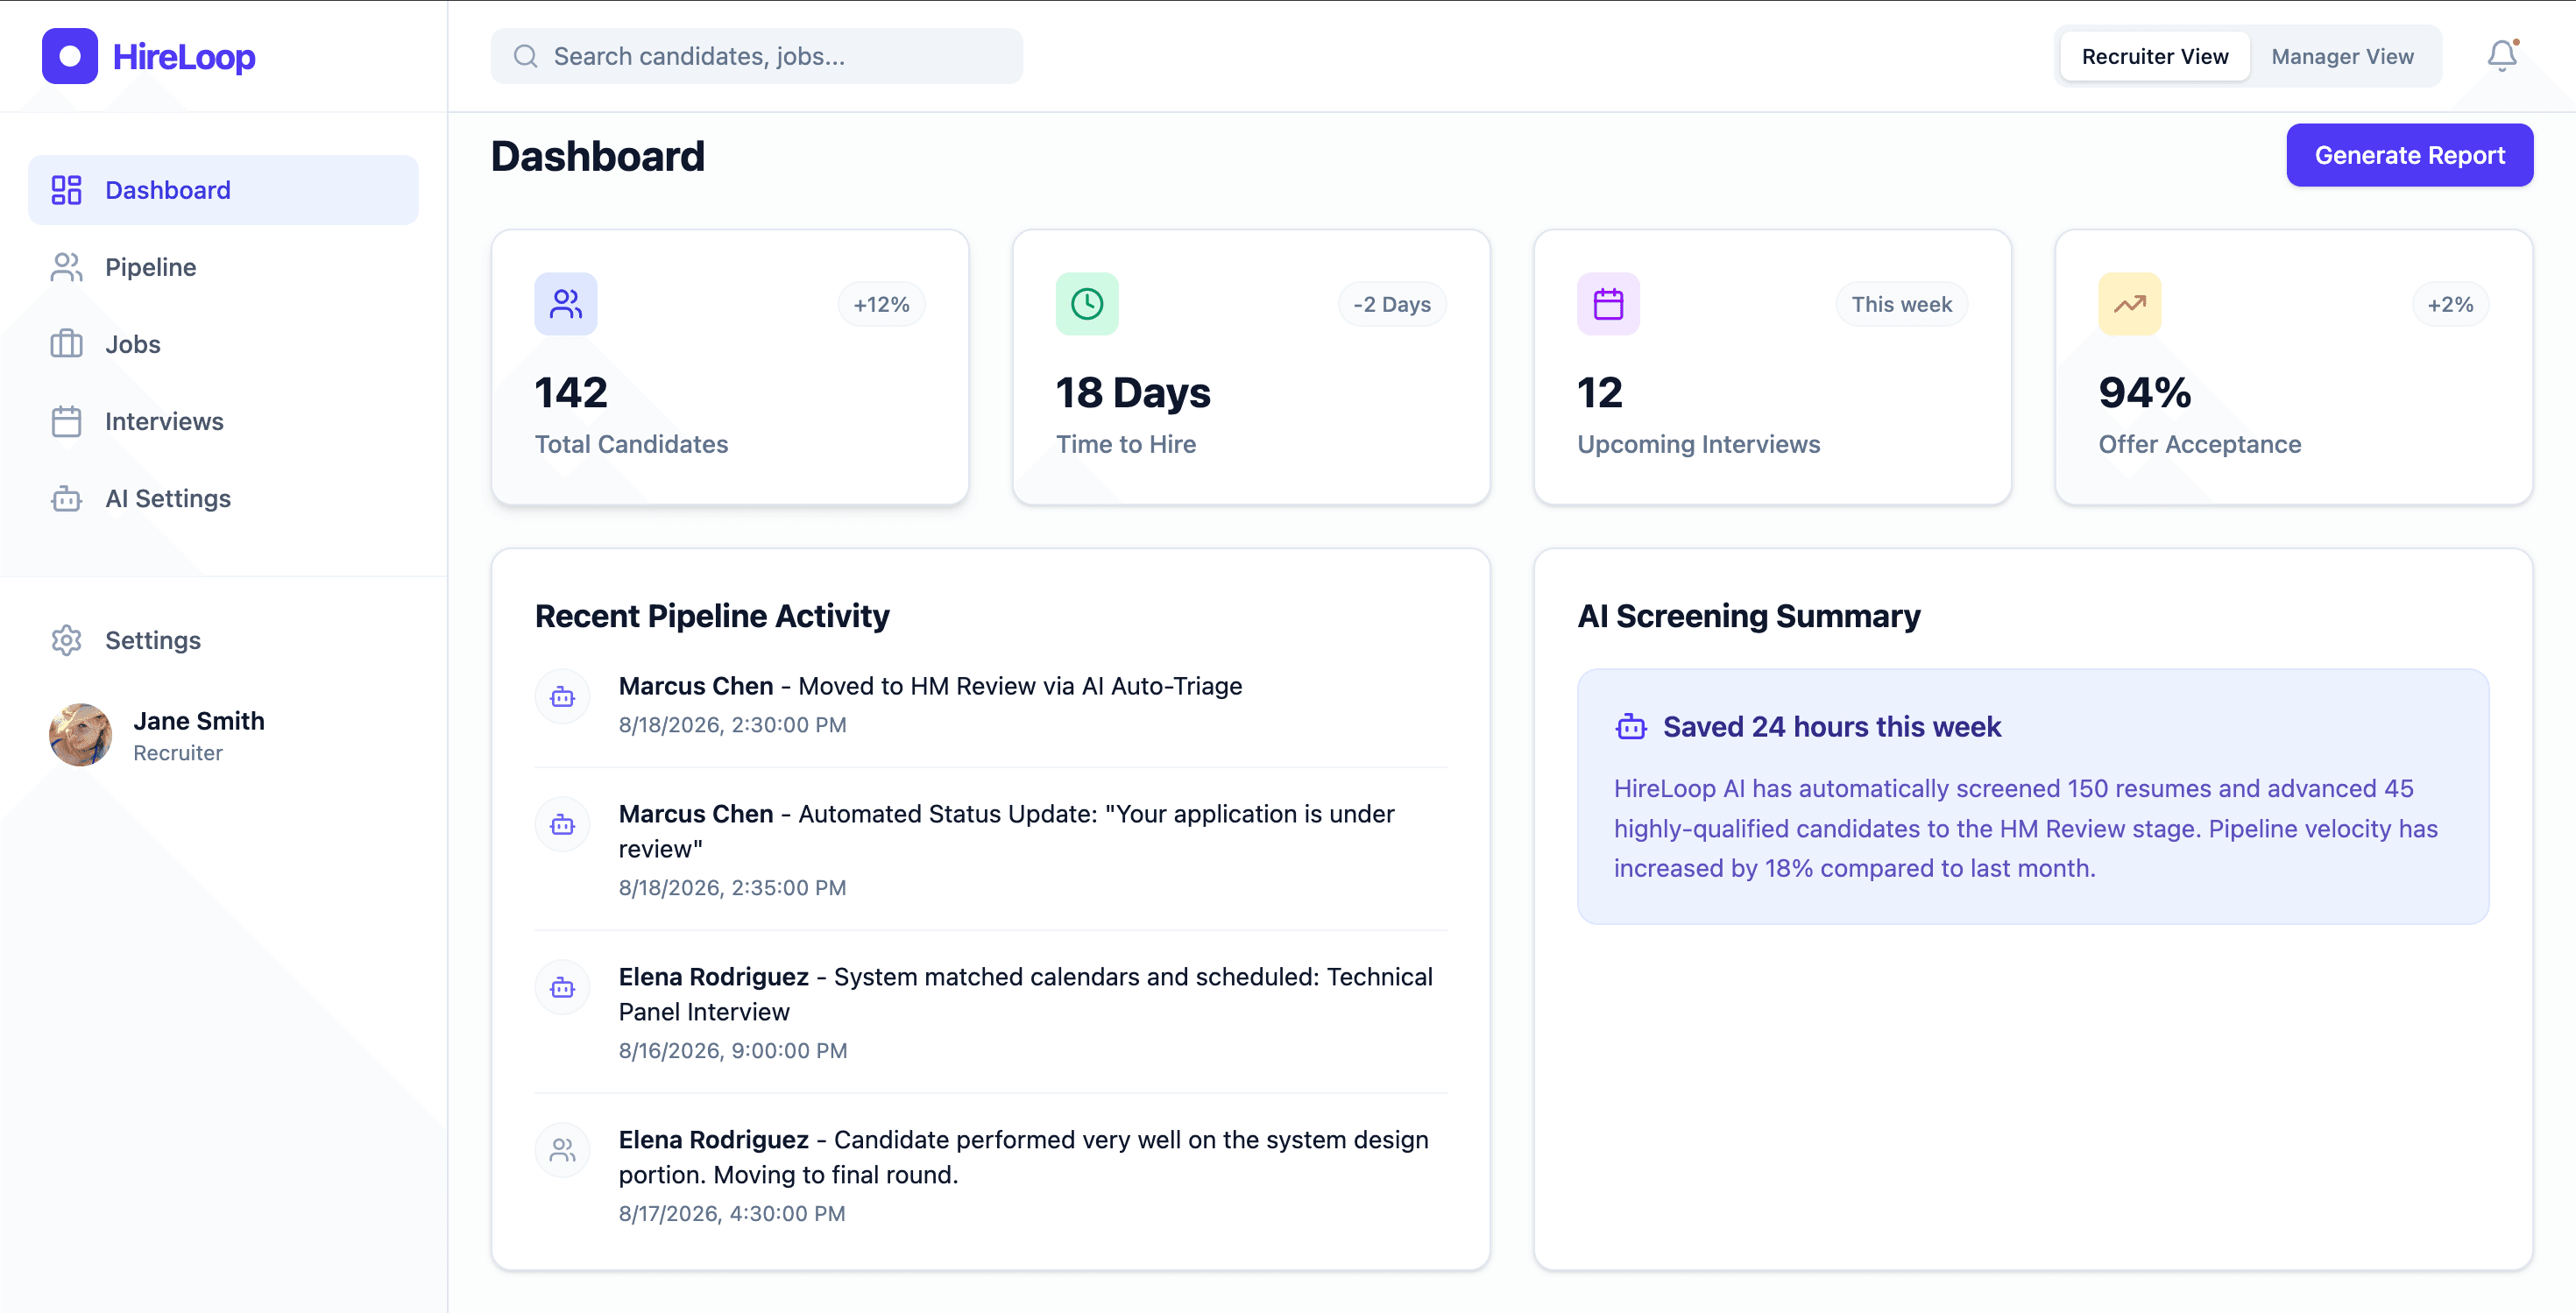Click the Dashboard grid icon in sidebar
This screenshot has width=2576, height=1313.
pyautogui.click(x=66, y=190)
